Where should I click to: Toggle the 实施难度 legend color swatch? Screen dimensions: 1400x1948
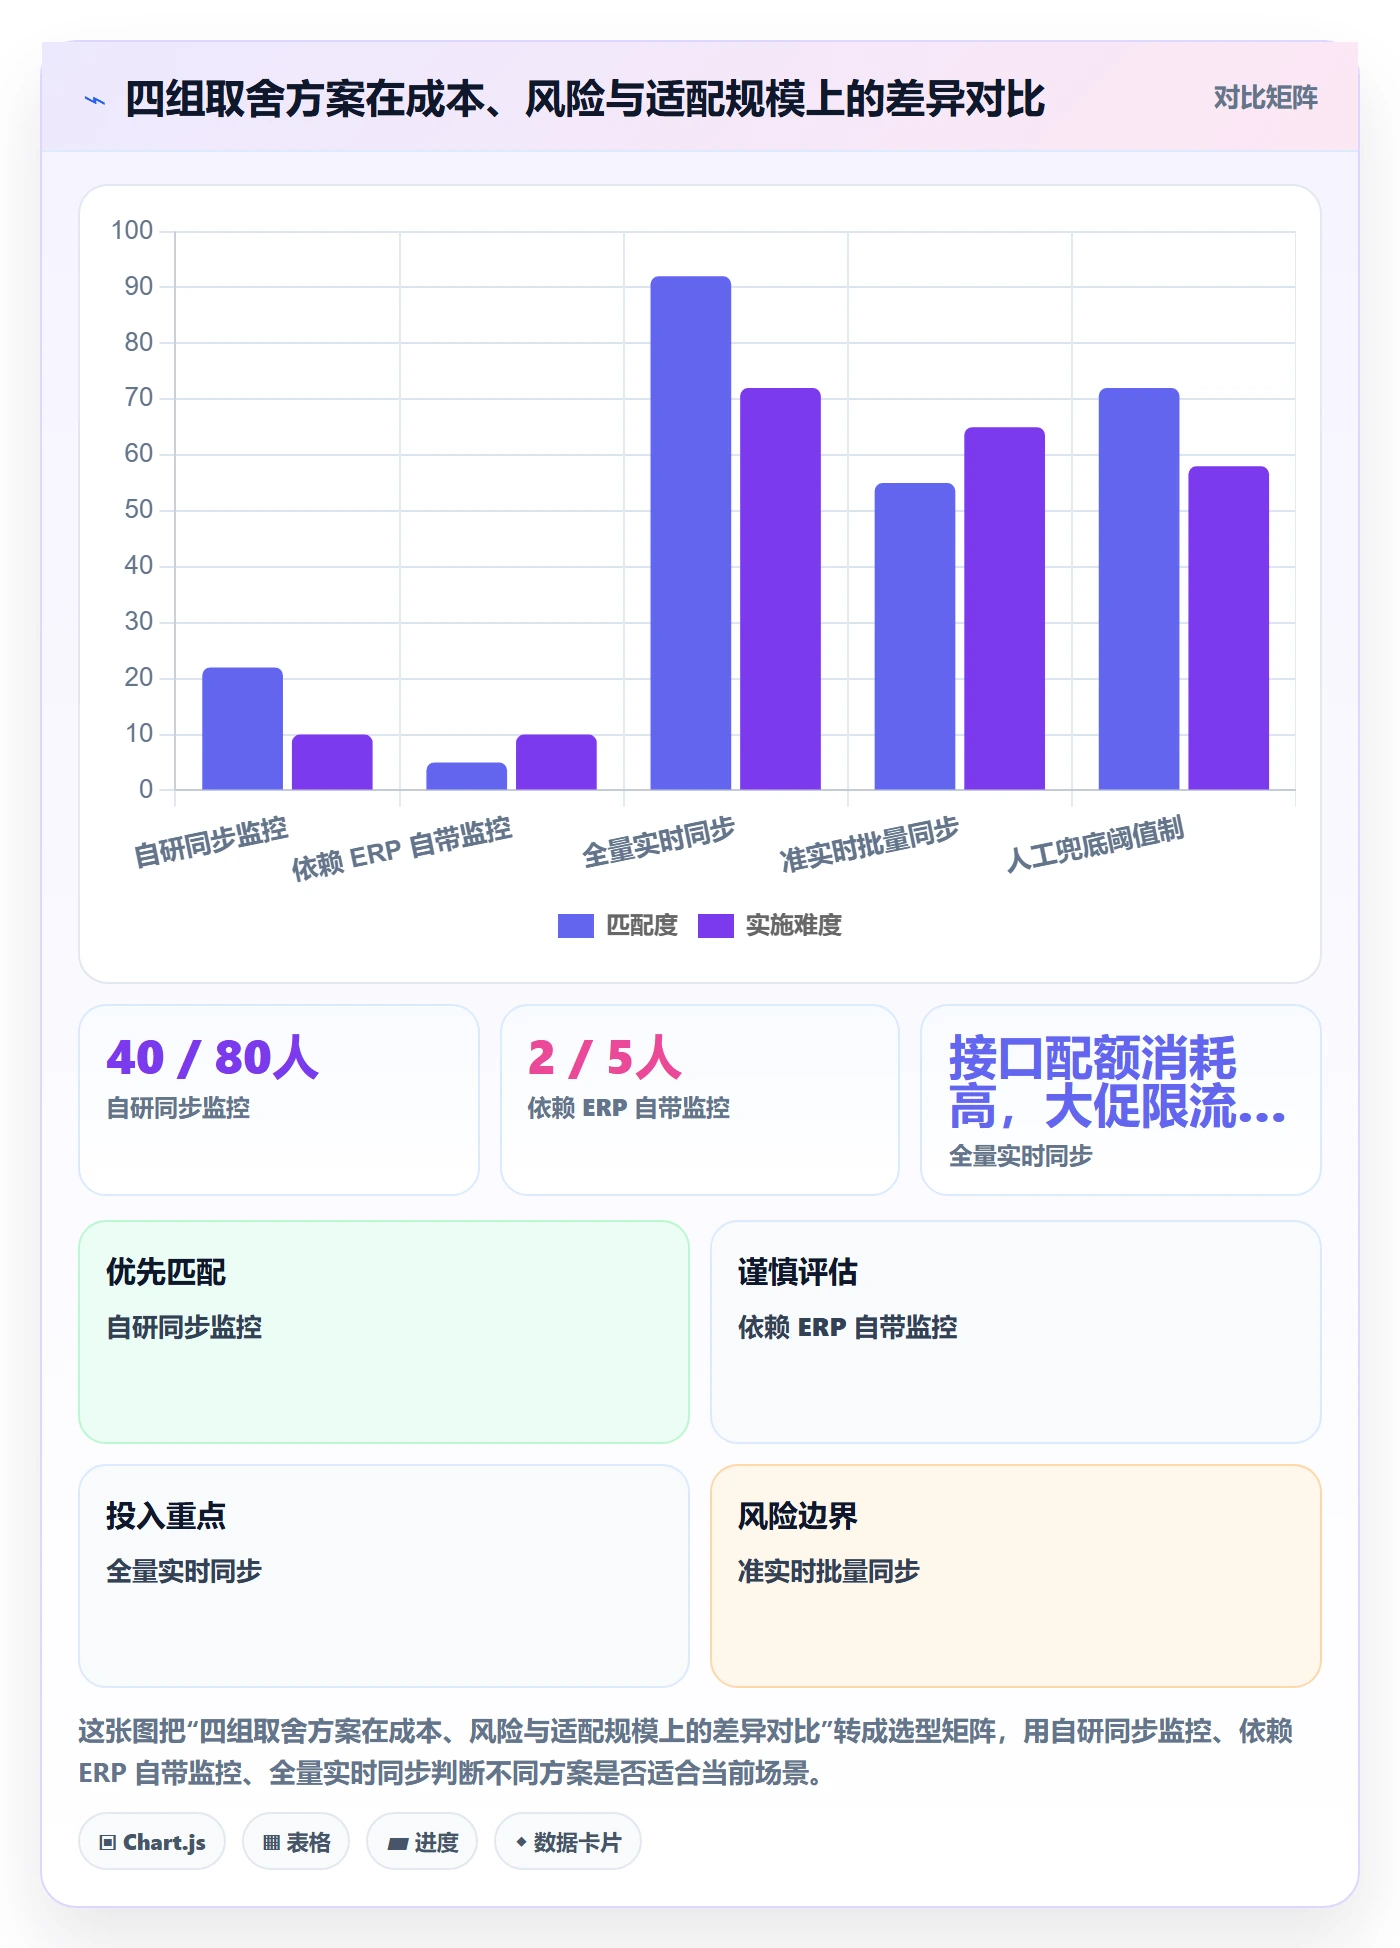tap(716, 926)
